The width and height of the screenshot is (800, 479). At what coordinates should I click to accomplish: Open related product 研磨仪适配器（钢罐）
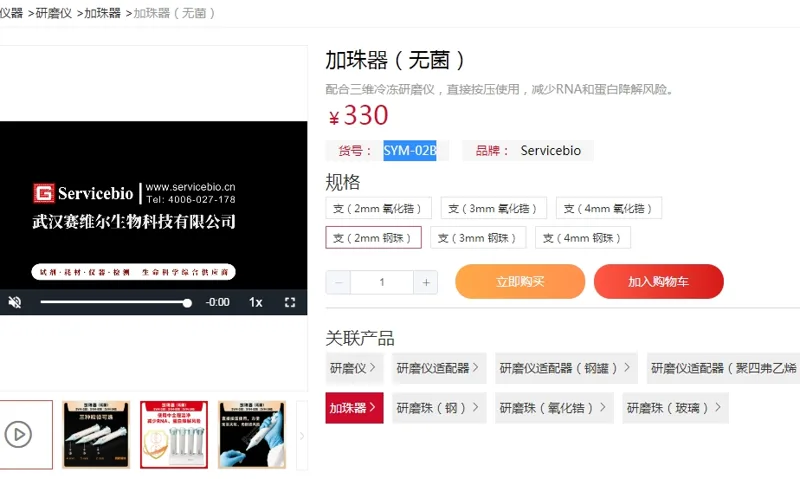(x=566, y=368)
